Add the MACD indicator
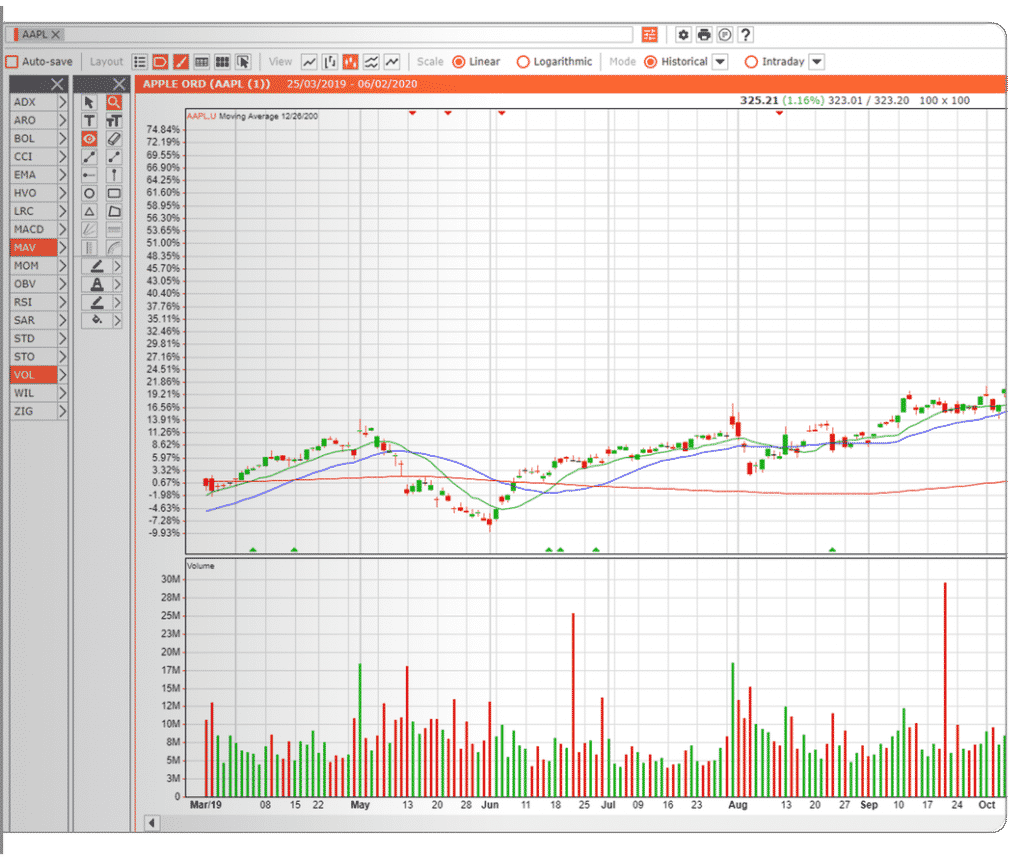1024x857 pixels. coord(34,230)
